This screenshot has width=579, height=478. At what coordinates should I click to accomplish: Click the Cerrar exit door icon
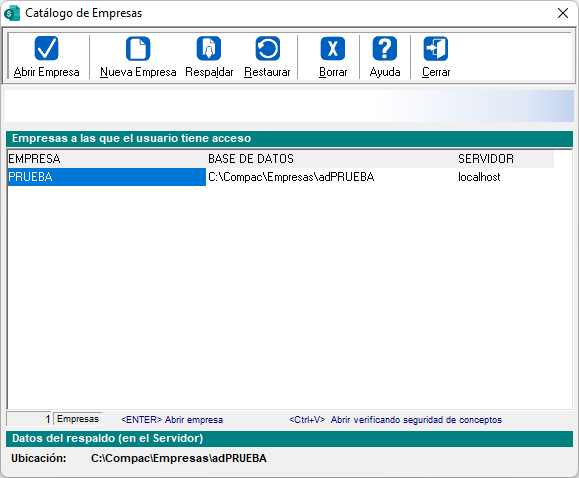pos(436,48)
